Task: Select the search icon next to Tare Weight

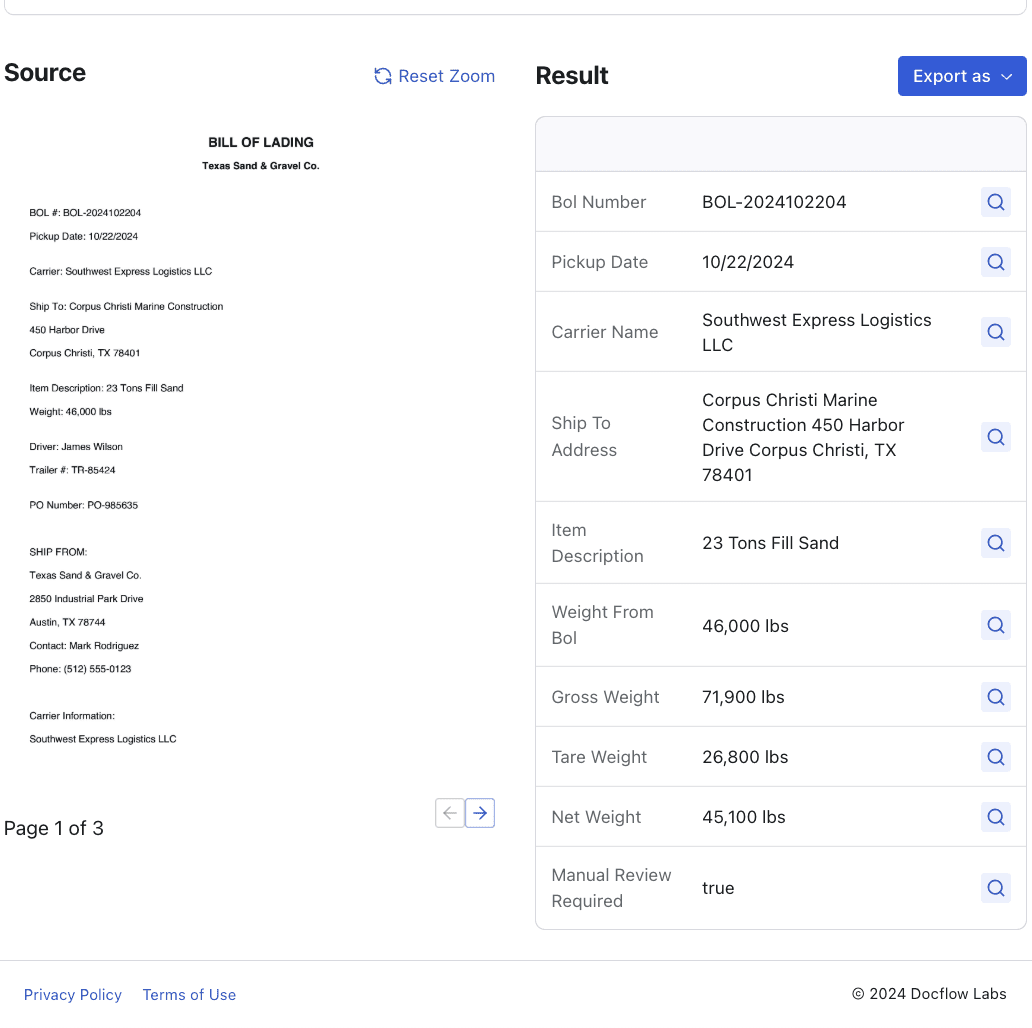Action: point(995,756)
